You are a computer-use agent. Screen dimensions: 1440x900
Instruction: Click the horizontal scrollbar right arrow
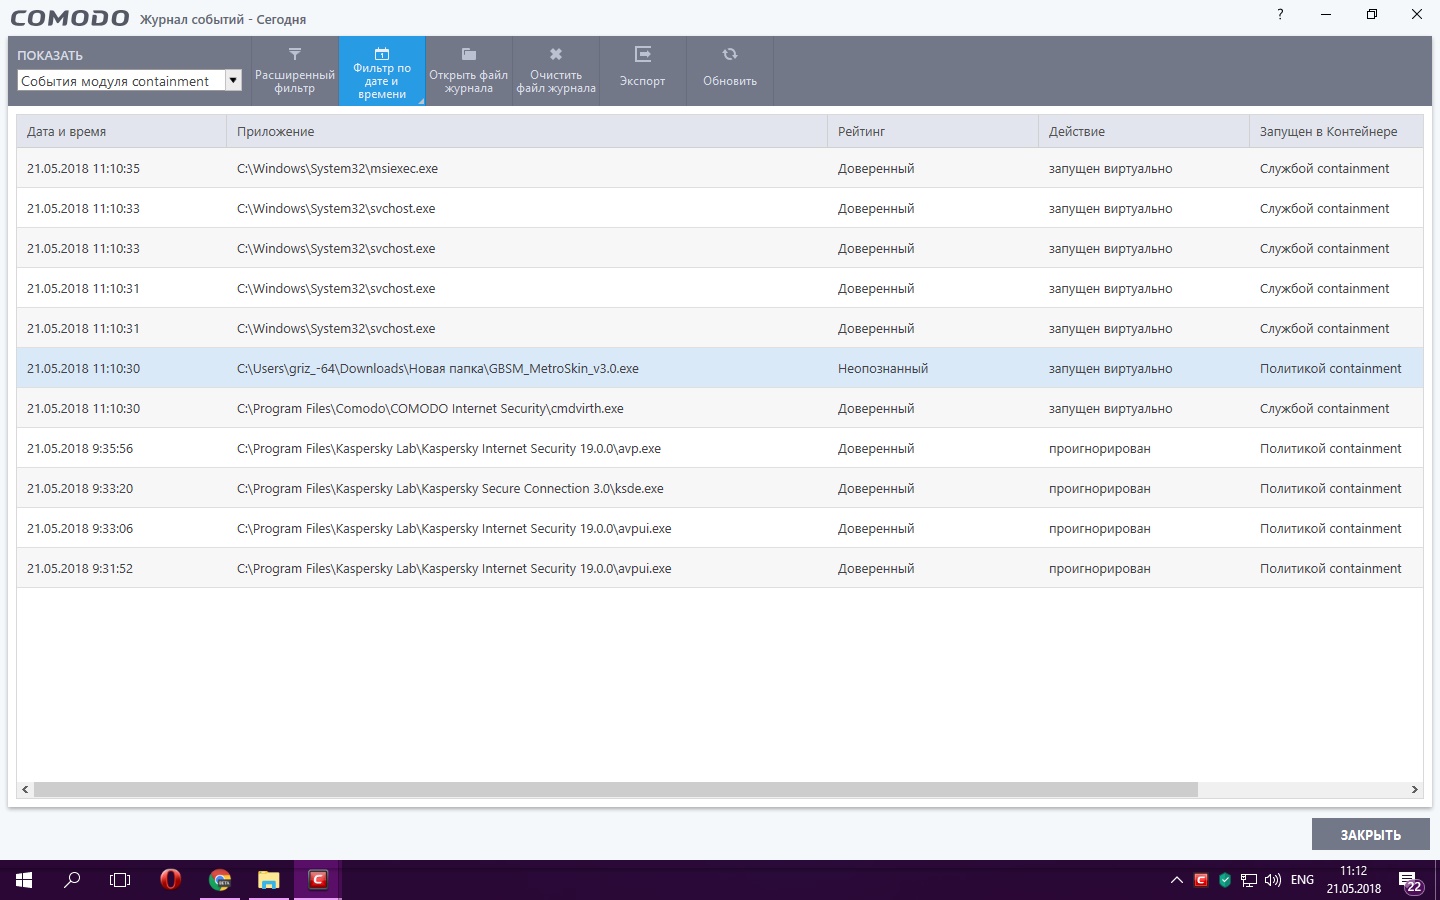1414,790
